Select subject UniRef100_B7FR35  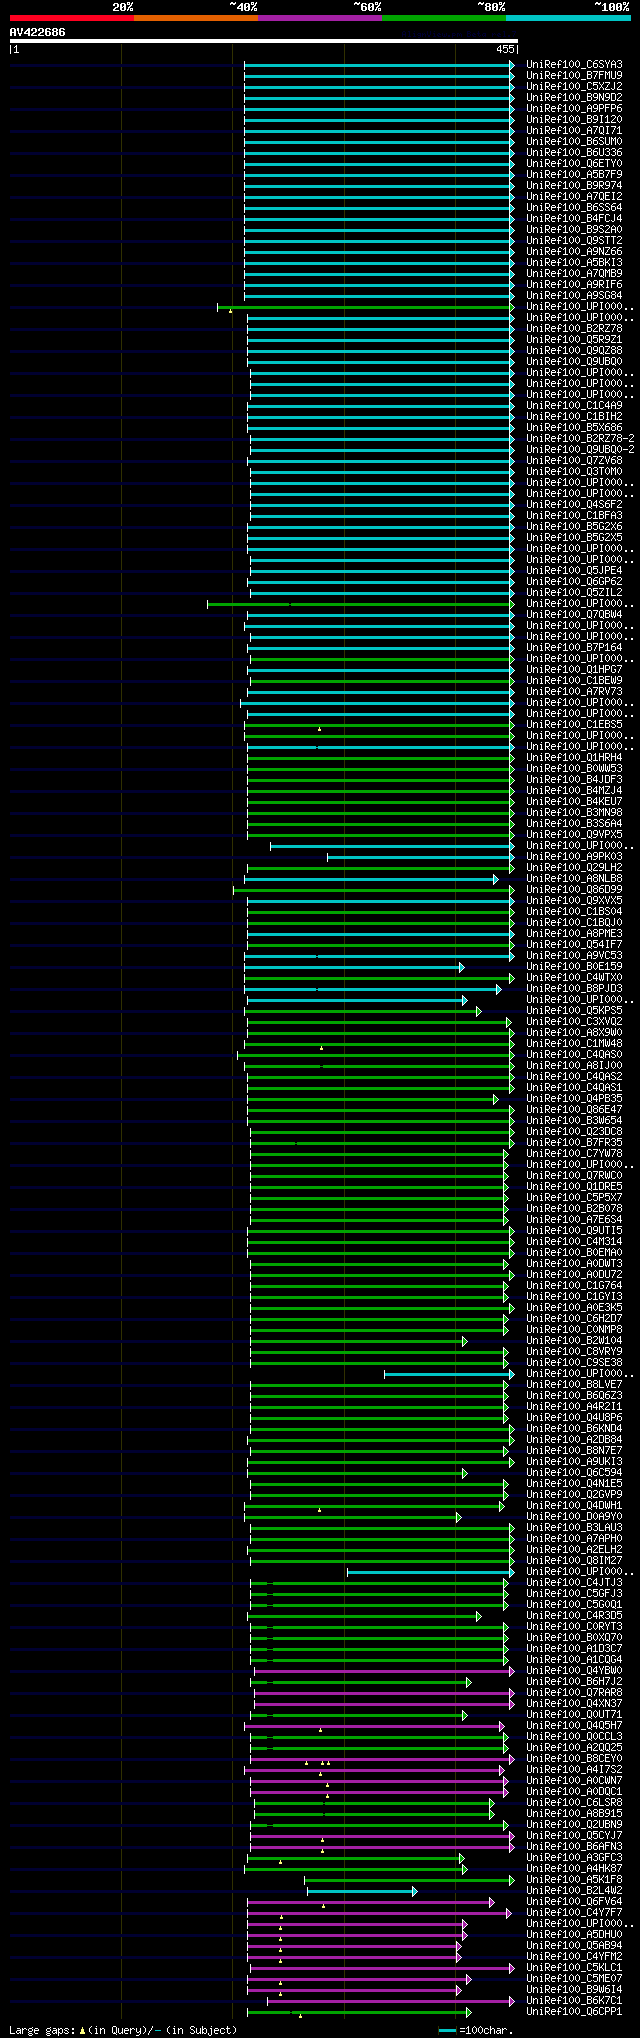574,1143
